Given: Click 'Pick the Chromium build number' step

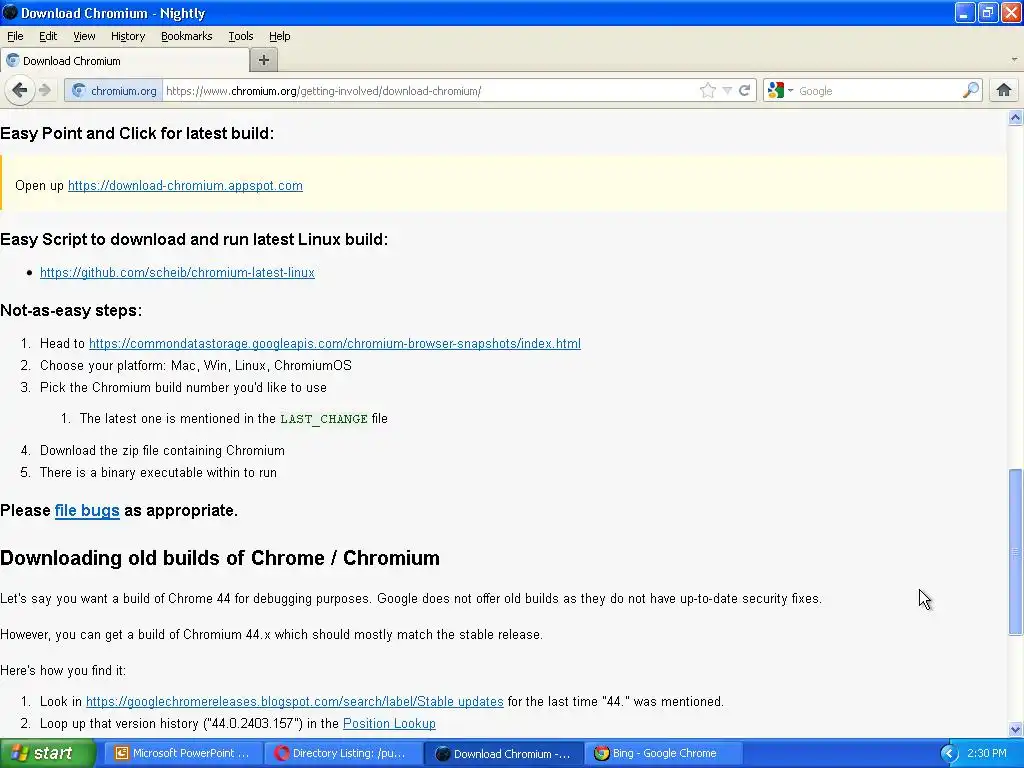Looking at the screenshot, I should pos(183,387).
